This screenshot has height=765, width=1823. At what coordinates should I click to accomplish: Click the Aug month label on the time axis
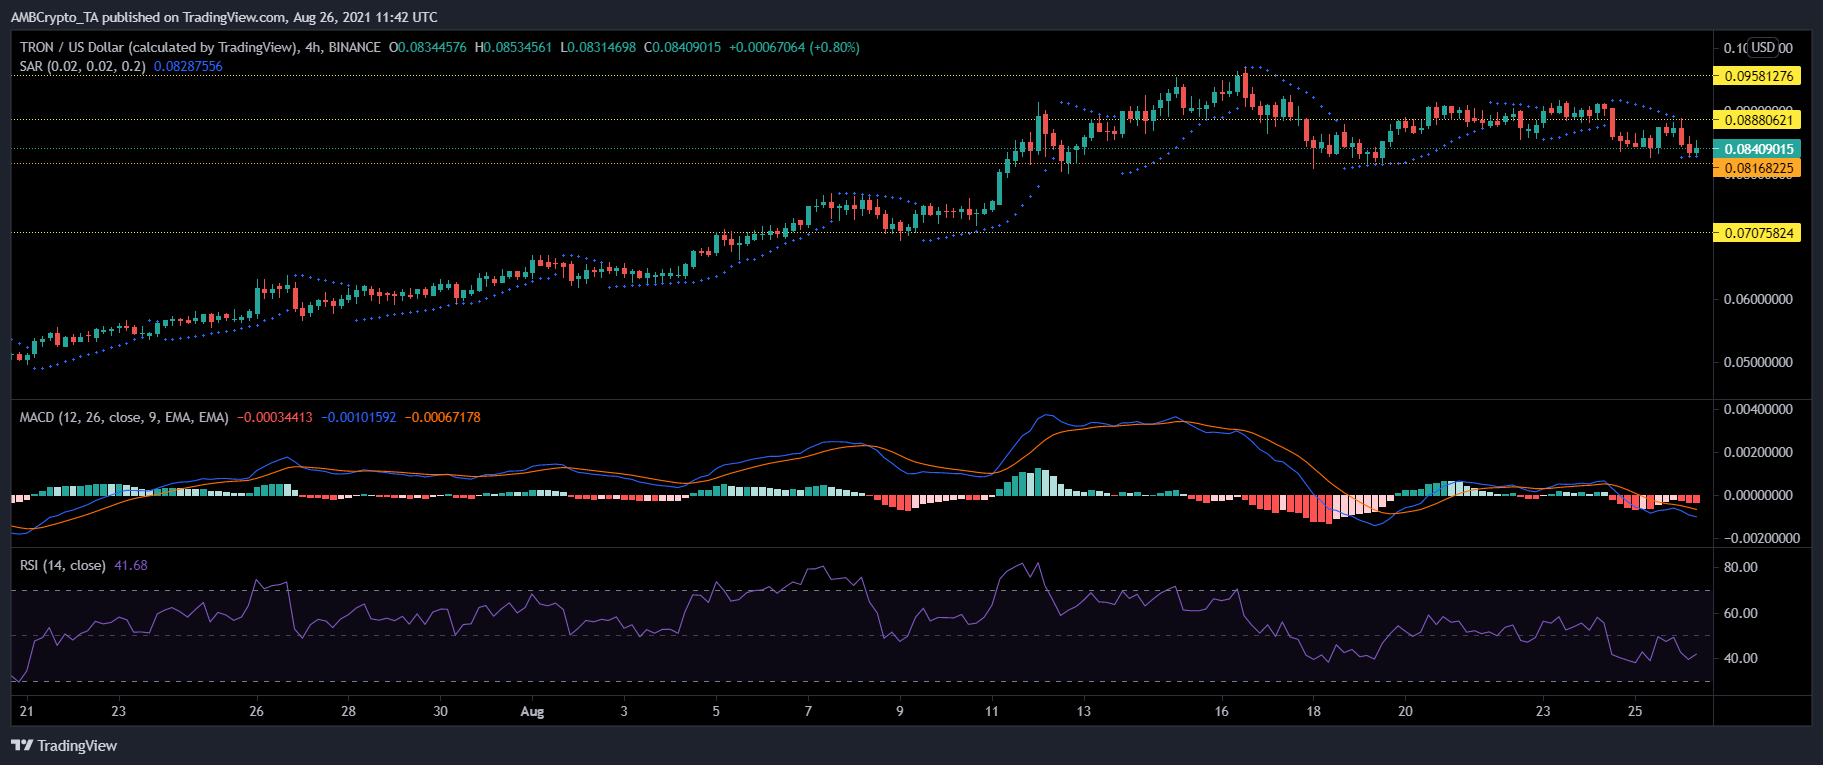click(533, 712)
